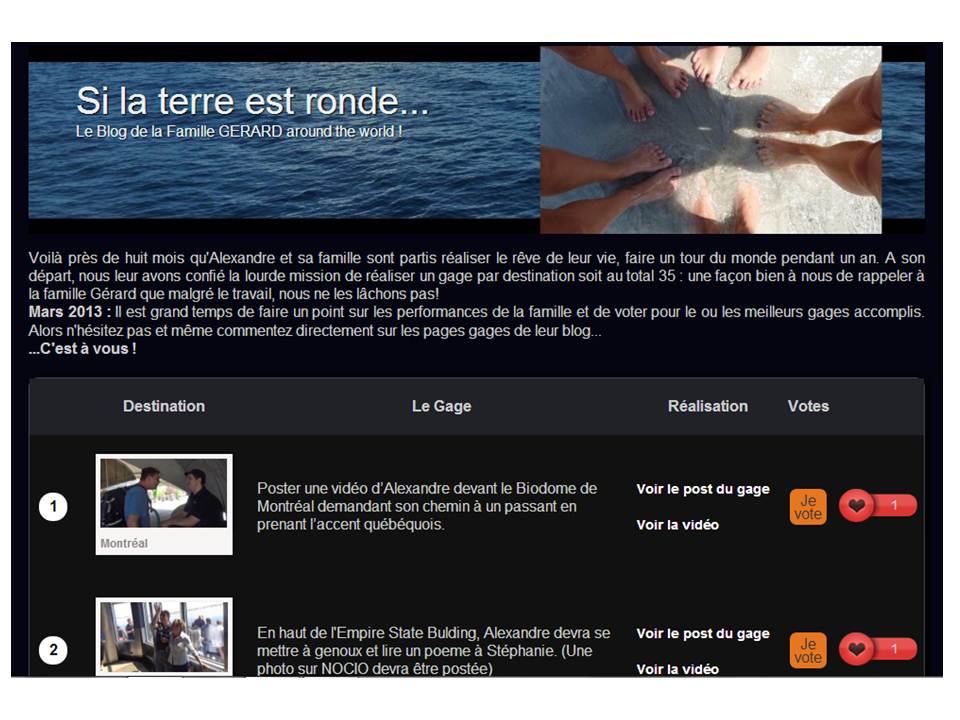Click the 'Destination' column header

[164, 406]
